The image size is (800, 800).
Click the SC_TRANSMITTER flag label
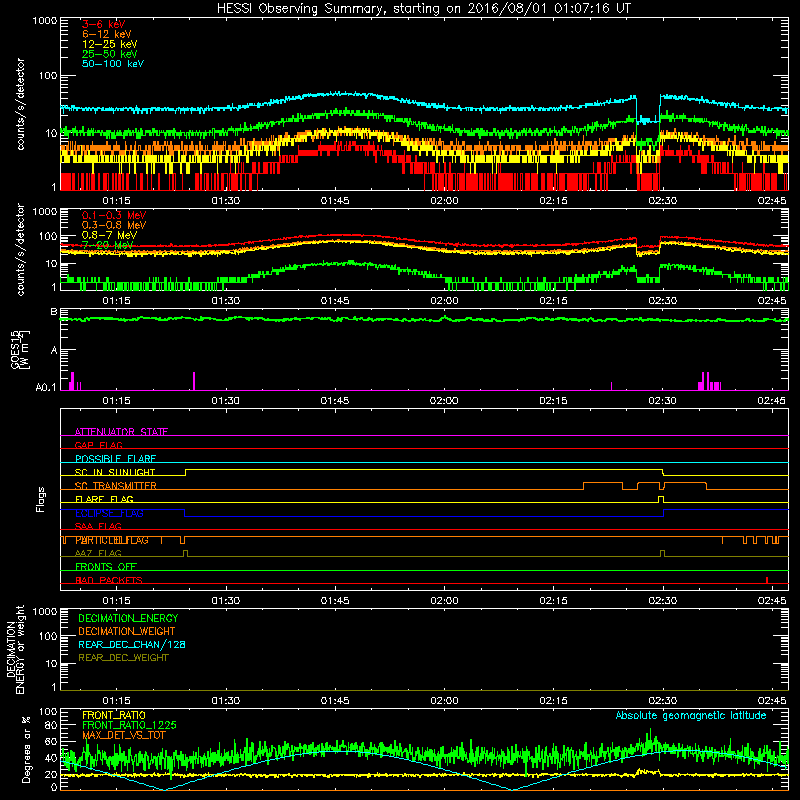pos(116,486)
